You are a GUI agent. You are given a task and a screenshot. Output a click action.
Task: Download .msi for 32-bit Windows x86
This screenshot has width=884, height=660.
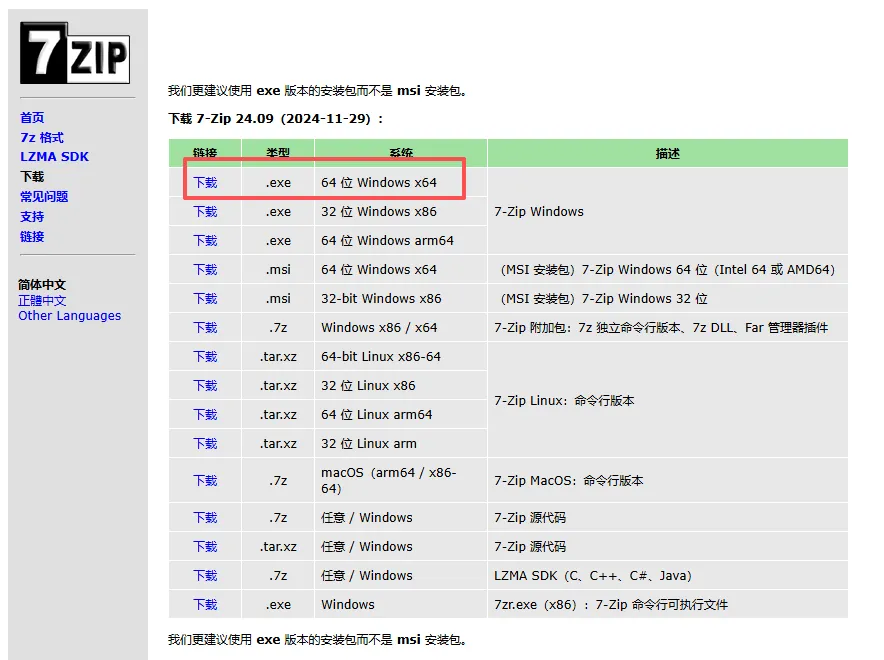(x=205, y=299)
